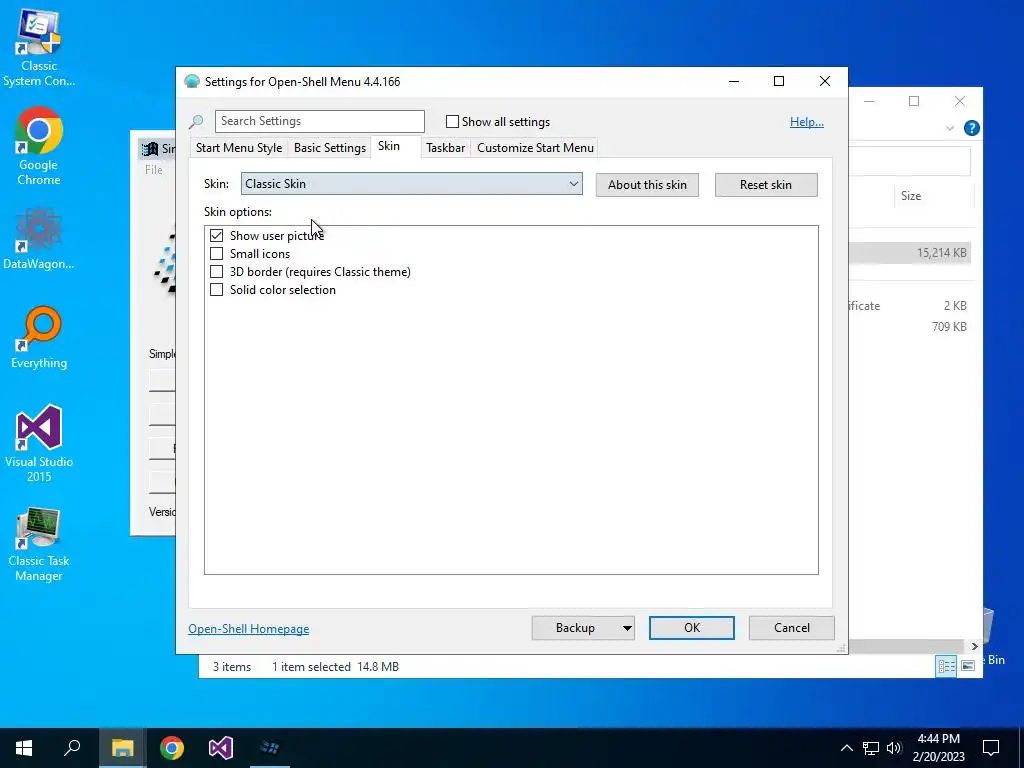Image resolution: width=1024 pixels, height=768 pixels.
Task: Confirm settings with OK button
Action: tap(692, 628)
